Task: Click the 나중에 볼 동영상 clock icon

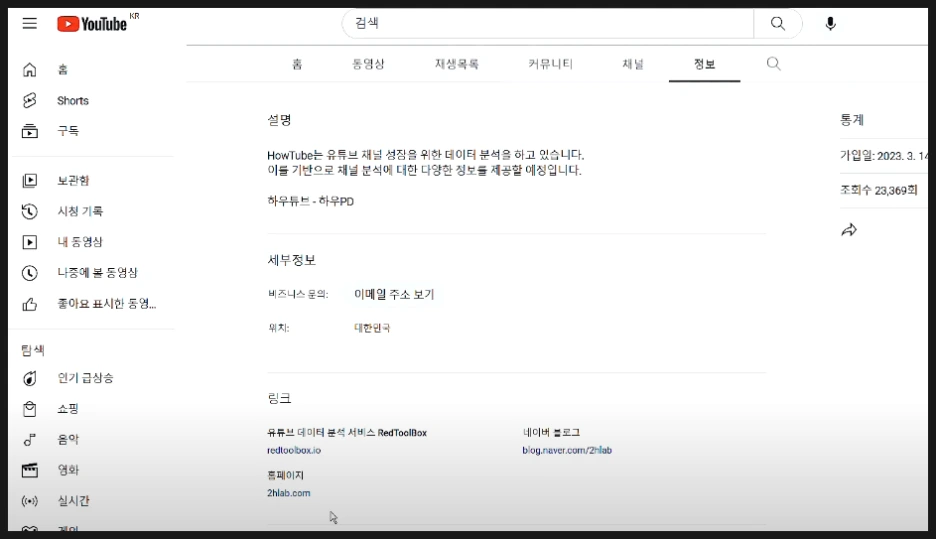Action: pyautogui.click(x=29, y=273)
